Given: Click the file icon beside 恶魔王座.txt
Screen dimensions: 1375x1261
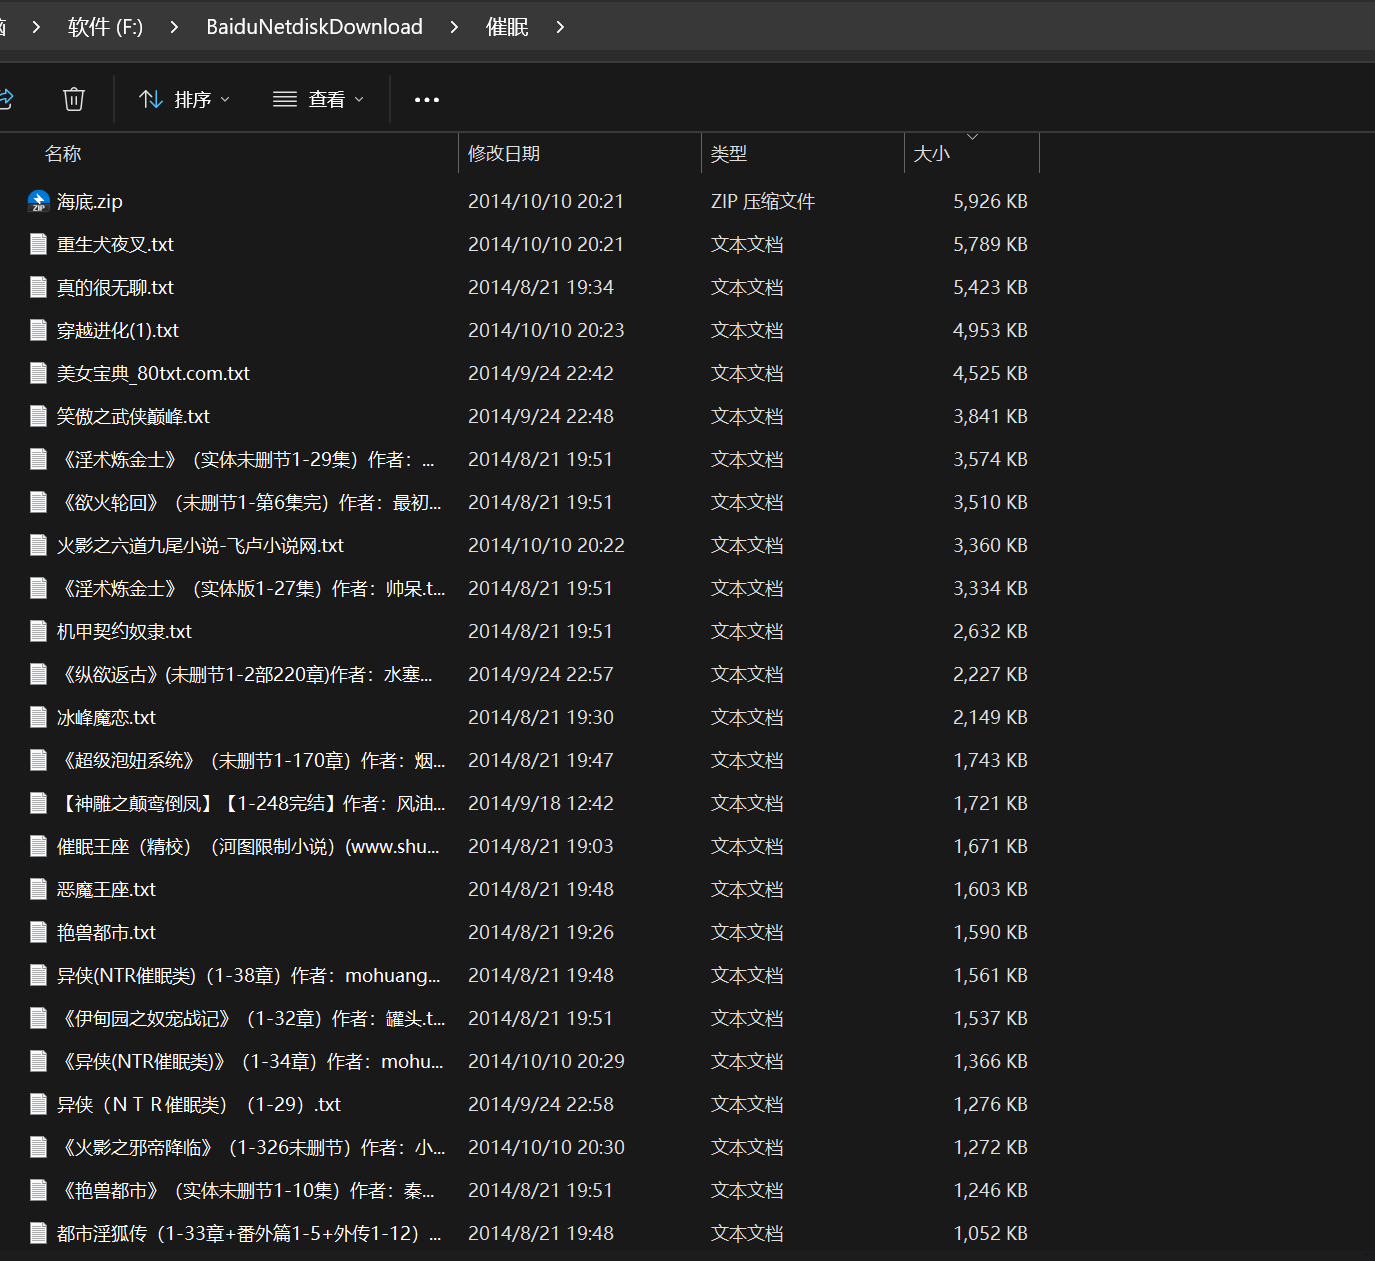Looking at the screenshot, I should (39, 889).
